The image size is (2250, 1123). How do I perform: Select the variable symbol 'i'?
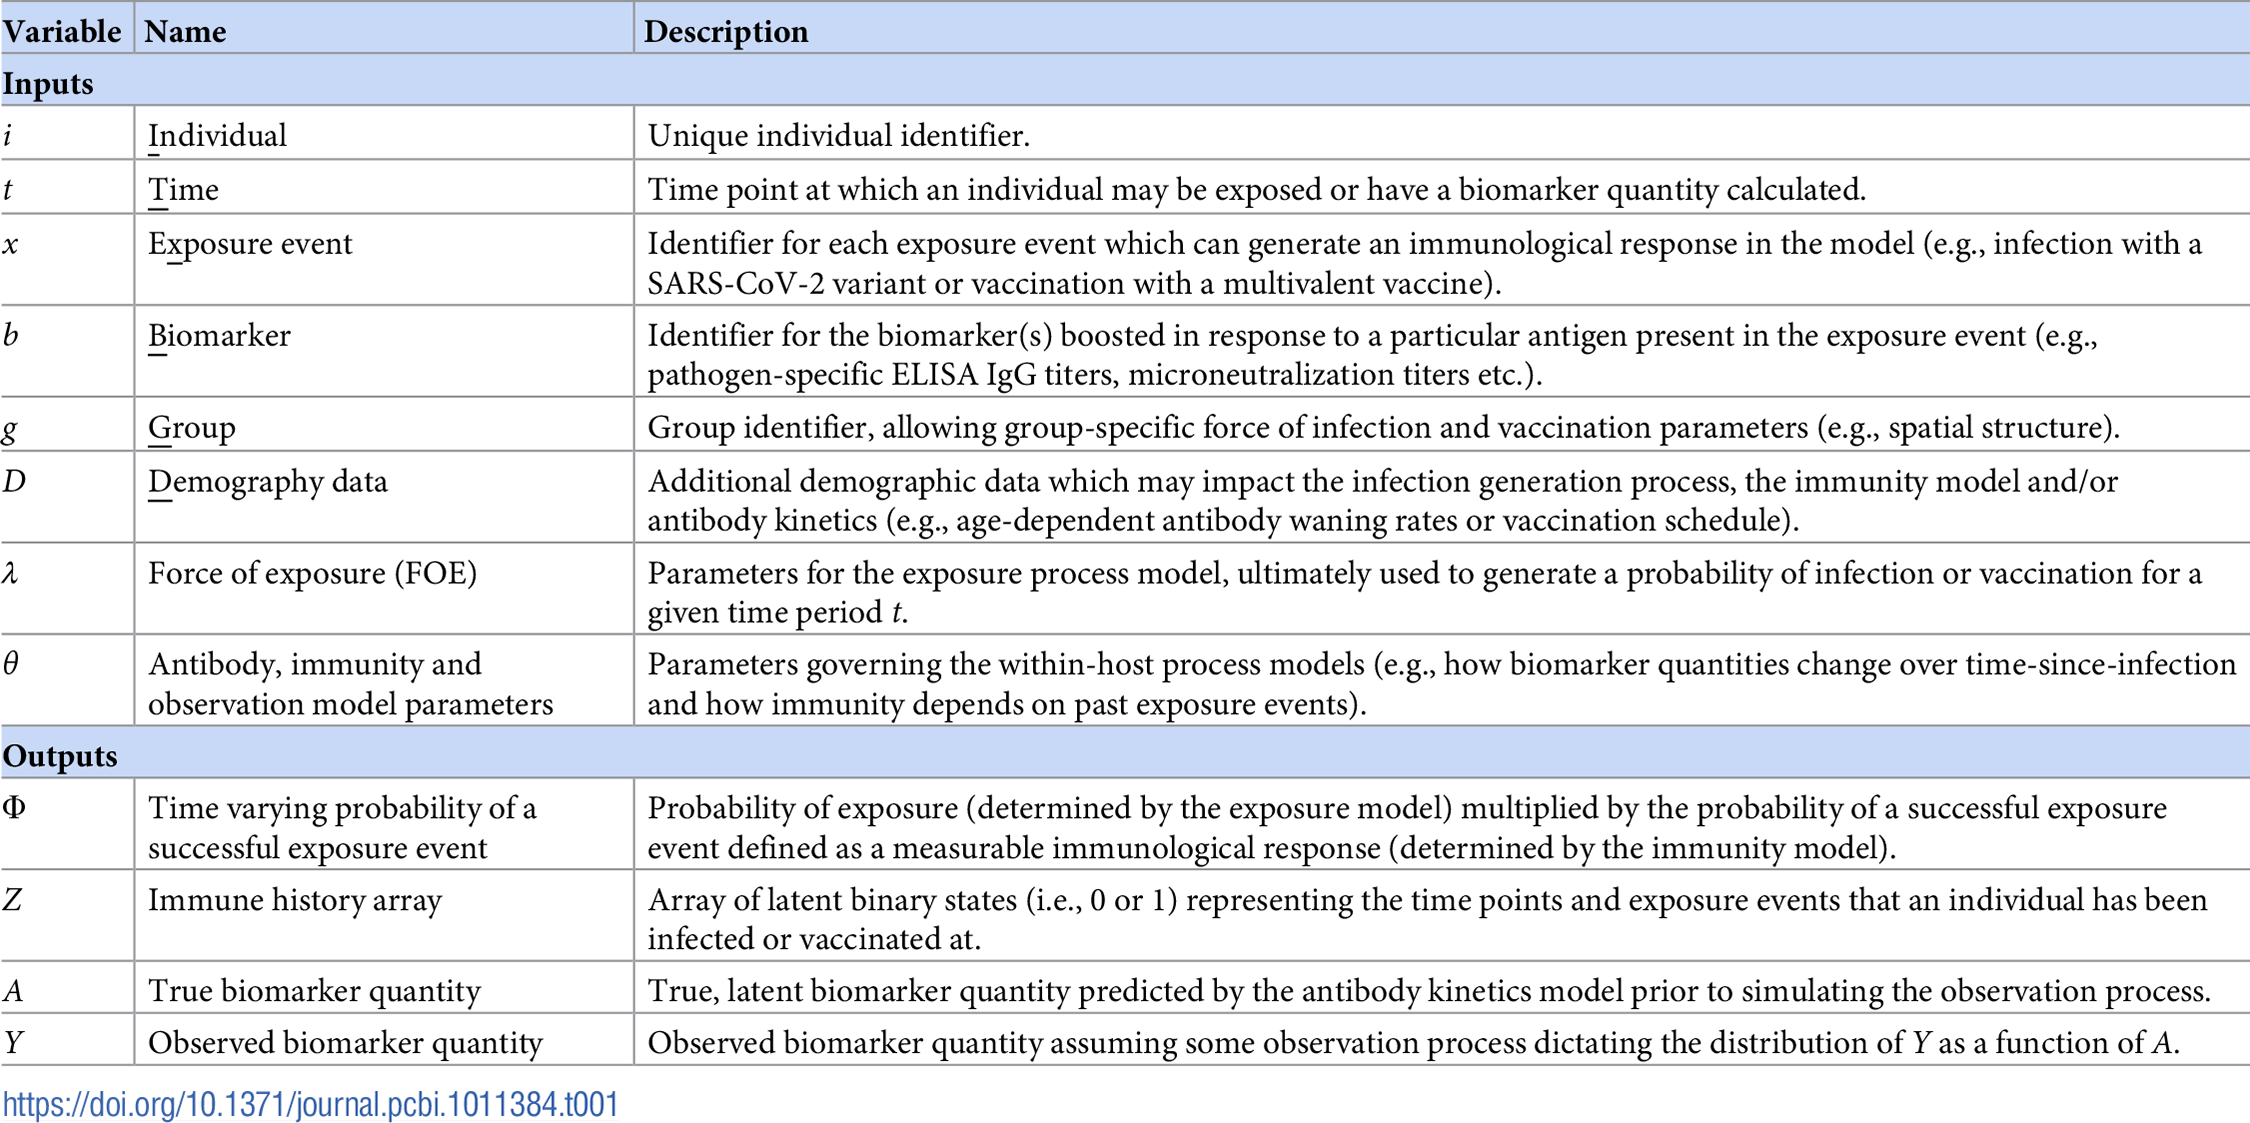coord(8,135)
